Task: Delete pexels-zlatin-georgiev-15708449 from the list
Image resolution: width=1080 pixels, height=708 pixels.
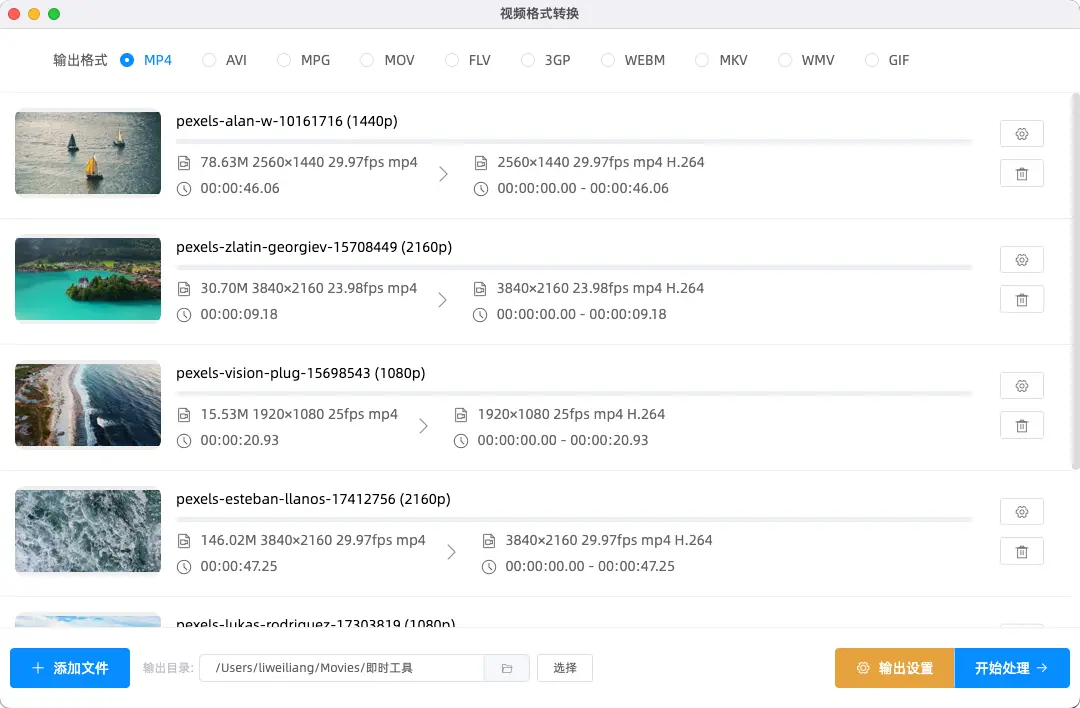Action: coord(1021,300)
